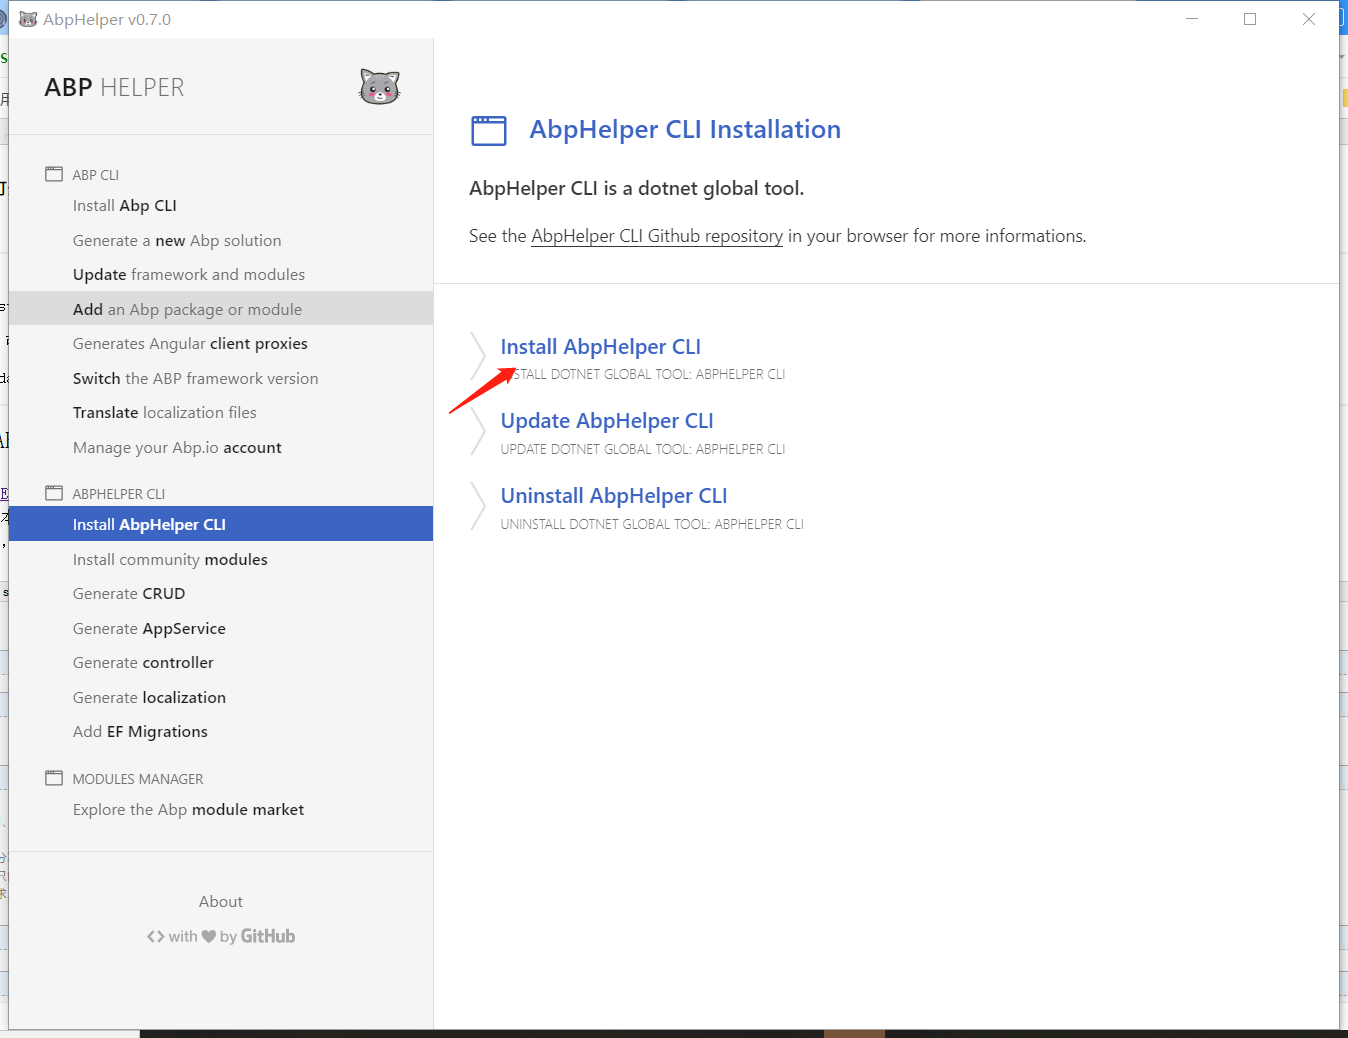Open AbpHelper CLI Github repository link
This screenshot has width=1348, height=1038.
point(657,236)
